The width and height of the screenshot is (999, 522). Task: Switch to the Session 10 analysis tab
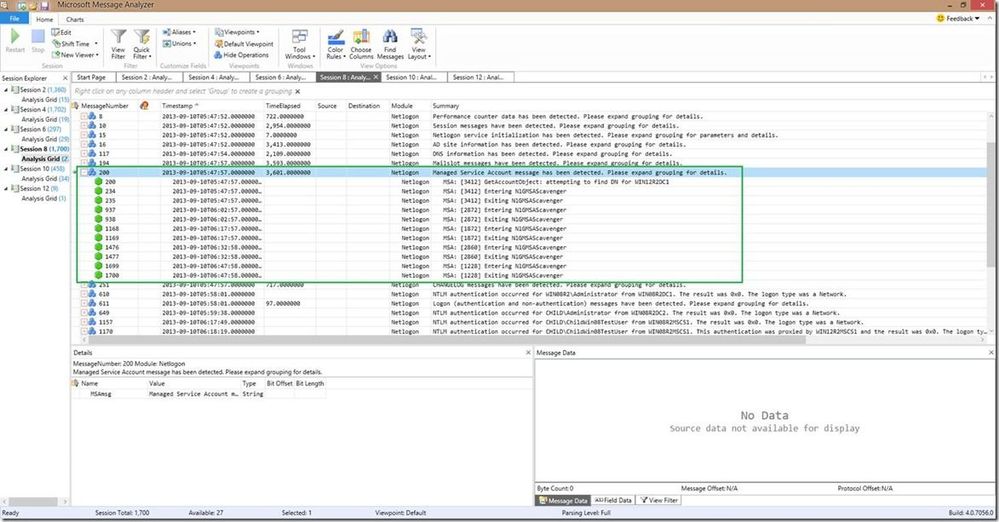pyautogui.click(x=412, y=77)
